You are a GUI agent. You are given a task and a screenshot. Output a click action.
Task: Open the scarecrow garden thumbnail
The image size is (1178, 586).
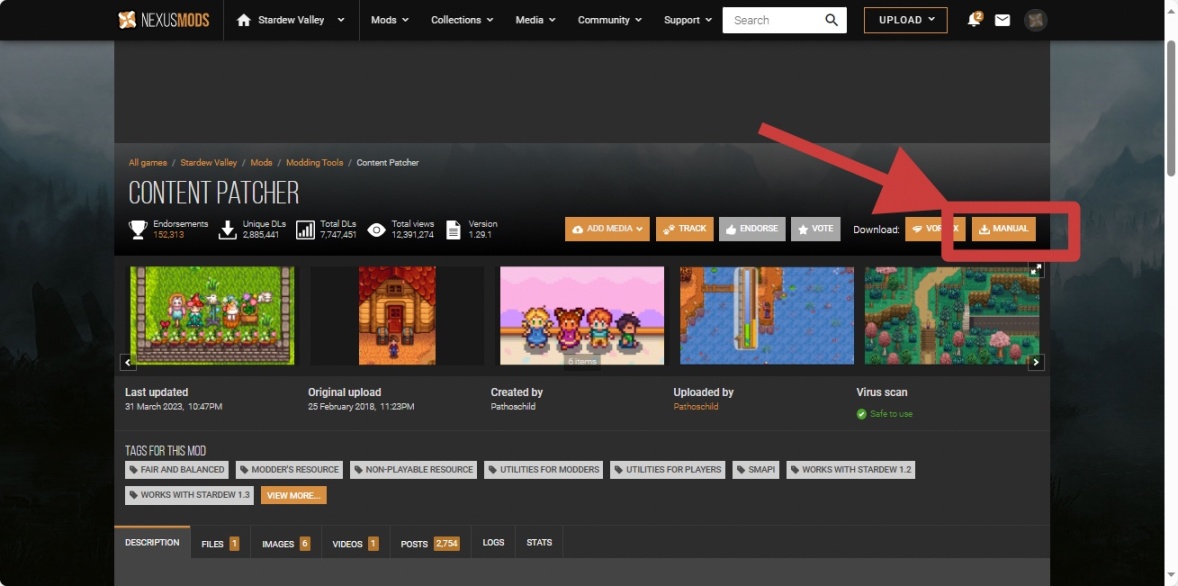pos(212,316)
